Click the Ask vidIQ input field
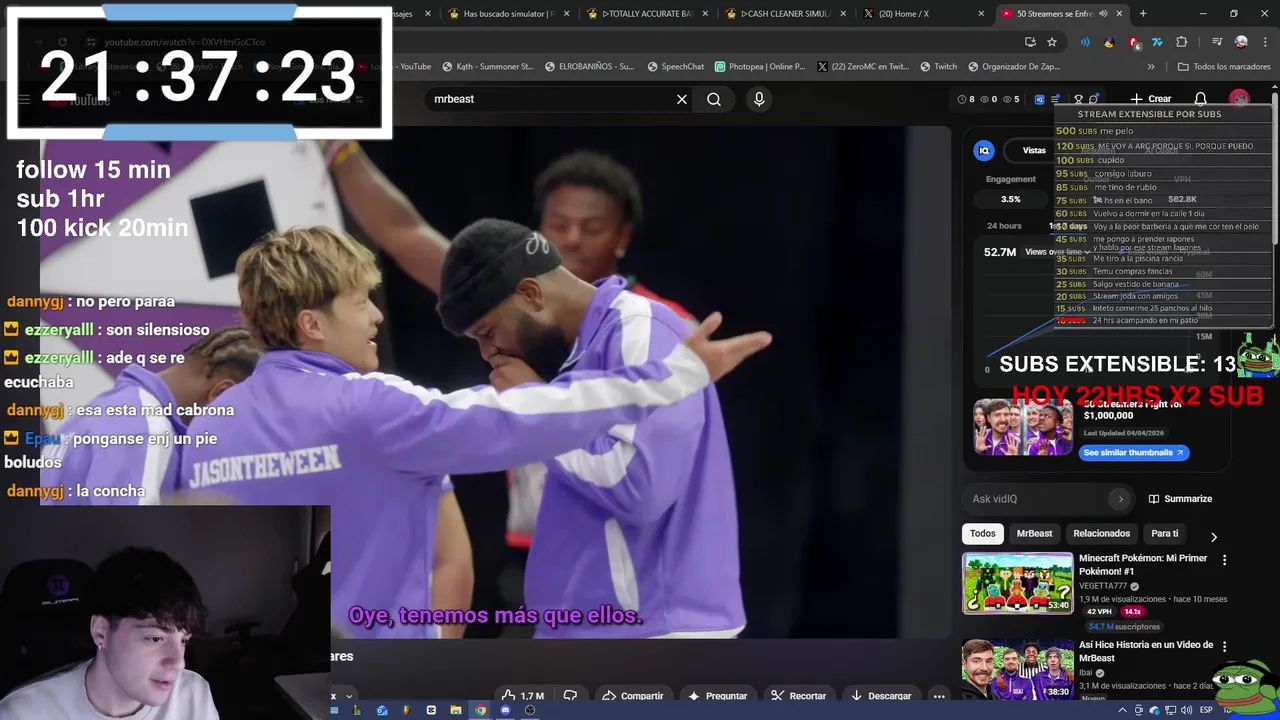The image size is (1280, 720). click(x=1038, y=499)
